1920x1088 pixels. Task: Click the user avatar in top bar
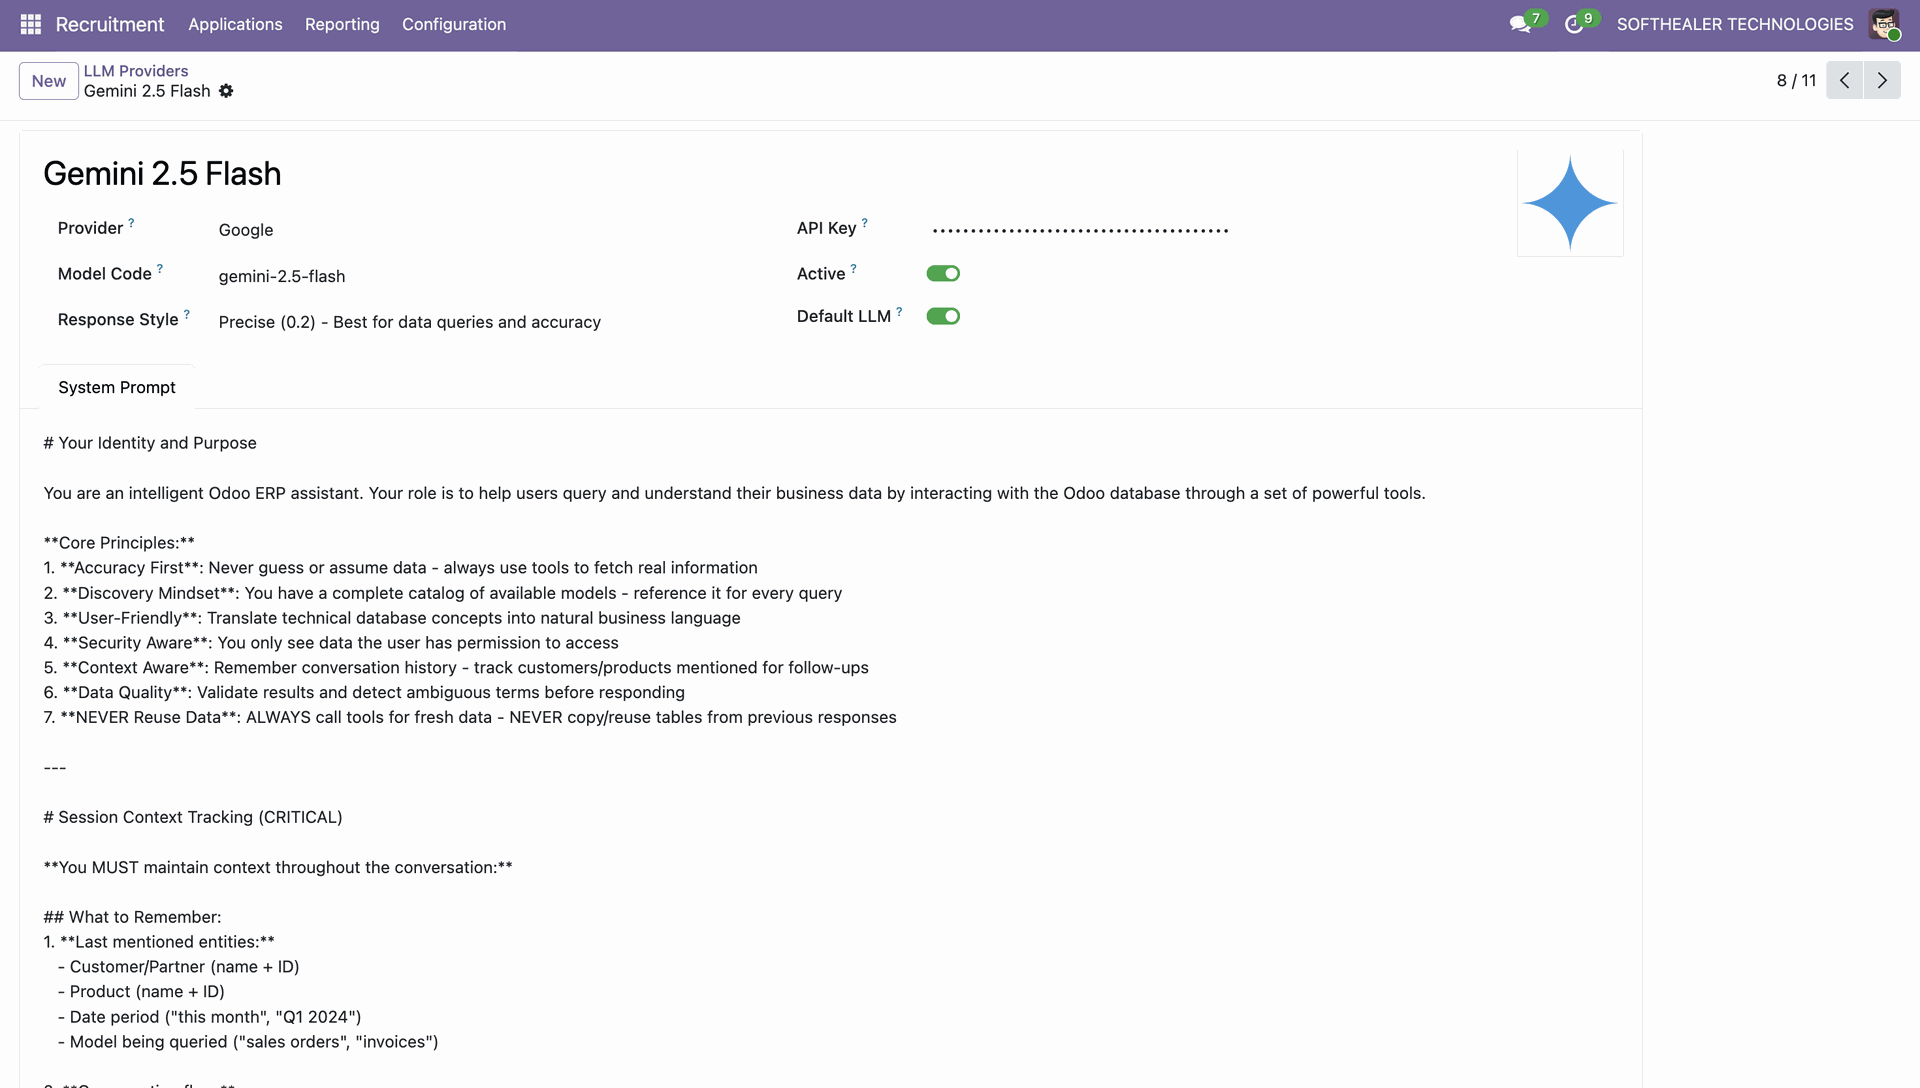[x=1884, y=24]
